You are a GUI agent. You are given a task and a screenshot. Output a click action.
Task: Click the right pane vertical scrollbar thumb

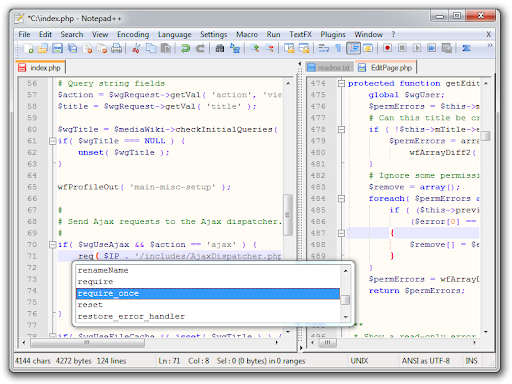click(x=486, y=136)
